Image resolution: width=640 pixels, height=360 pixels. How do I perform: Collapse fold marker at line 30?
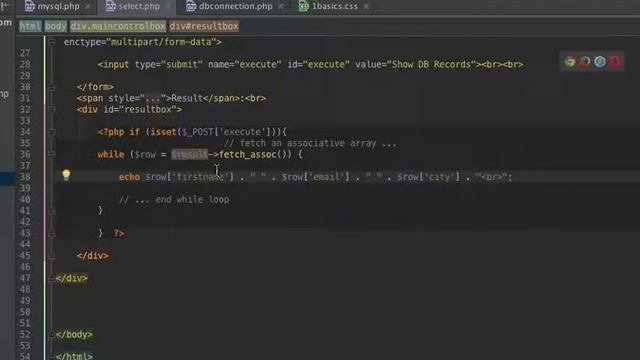pos(52,87)
